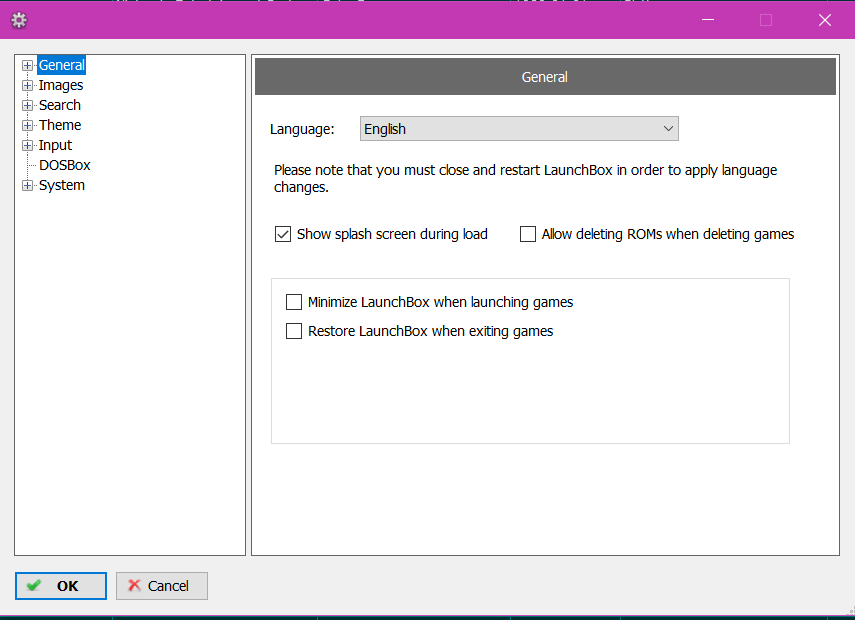
Task: Click the Cancel button
Action: coord(162,586)
